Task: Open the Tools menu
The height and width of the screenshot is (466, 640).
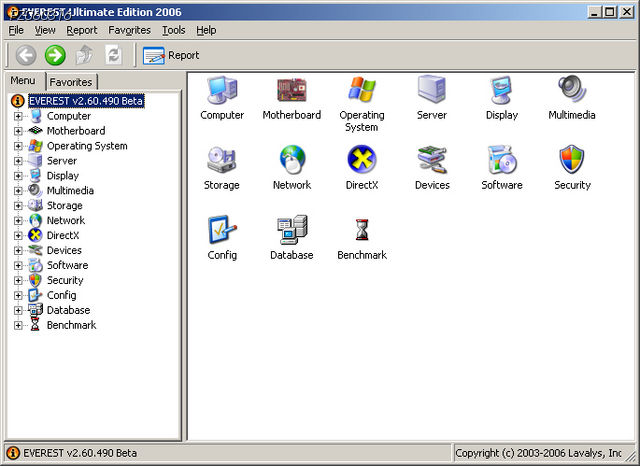Action: pyautogui.click(x=173, y=30)
